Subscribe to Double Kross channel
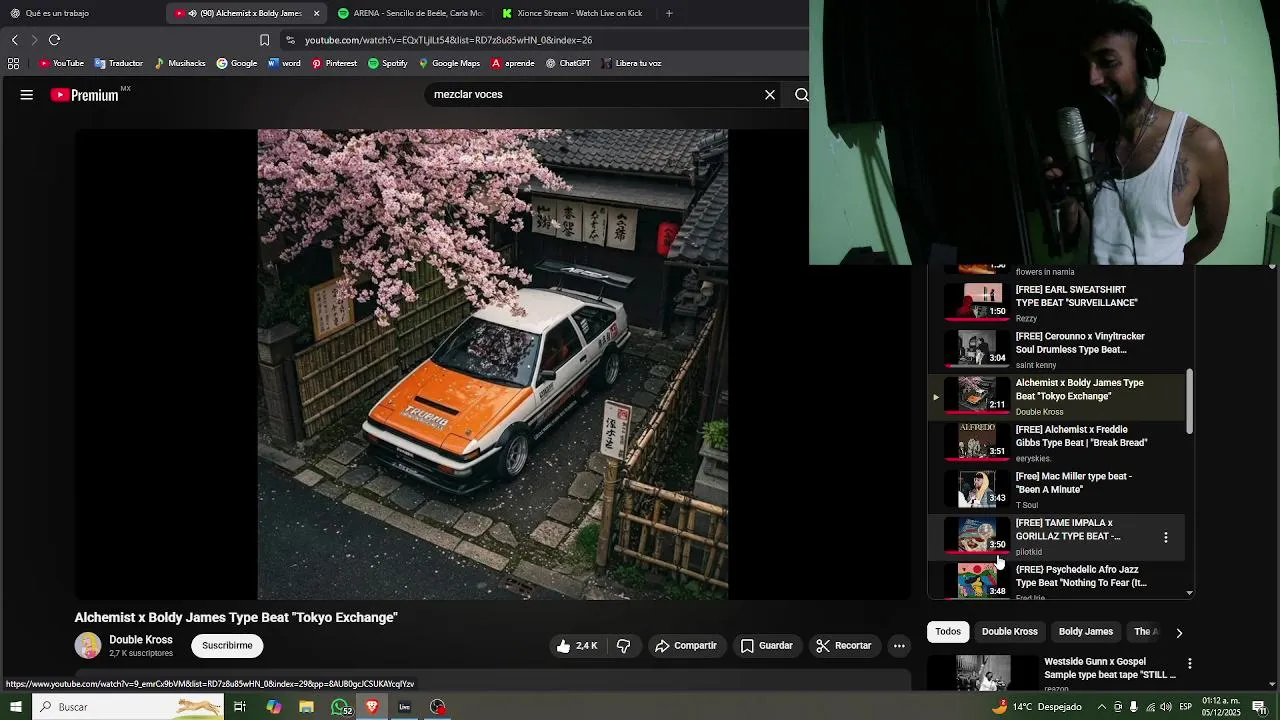1280x720 pixels. coord(227,646)
